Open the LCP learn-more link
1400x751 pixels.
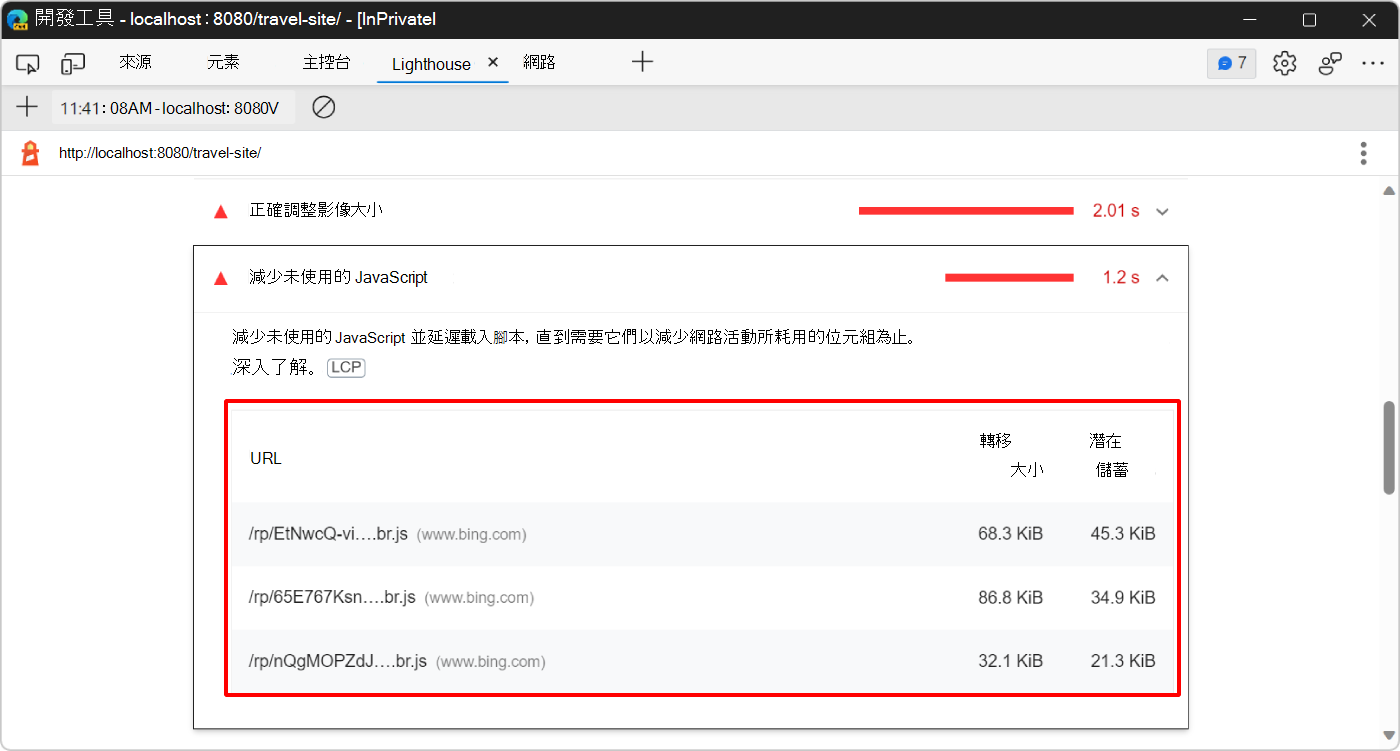tap(345, 367)
